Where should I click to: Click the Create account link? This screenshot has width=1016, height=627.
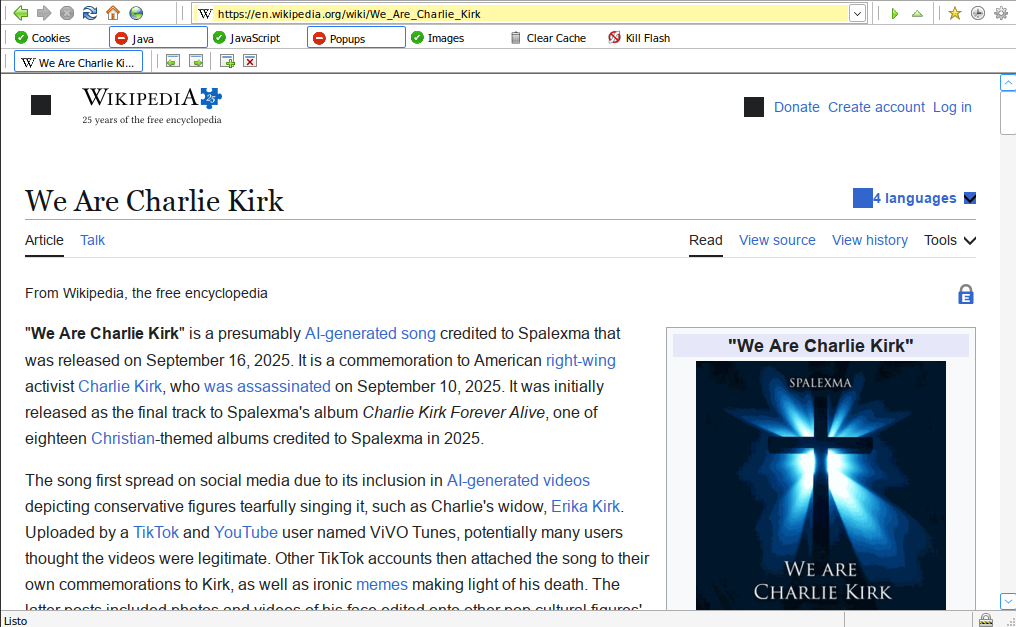(876, 107)
